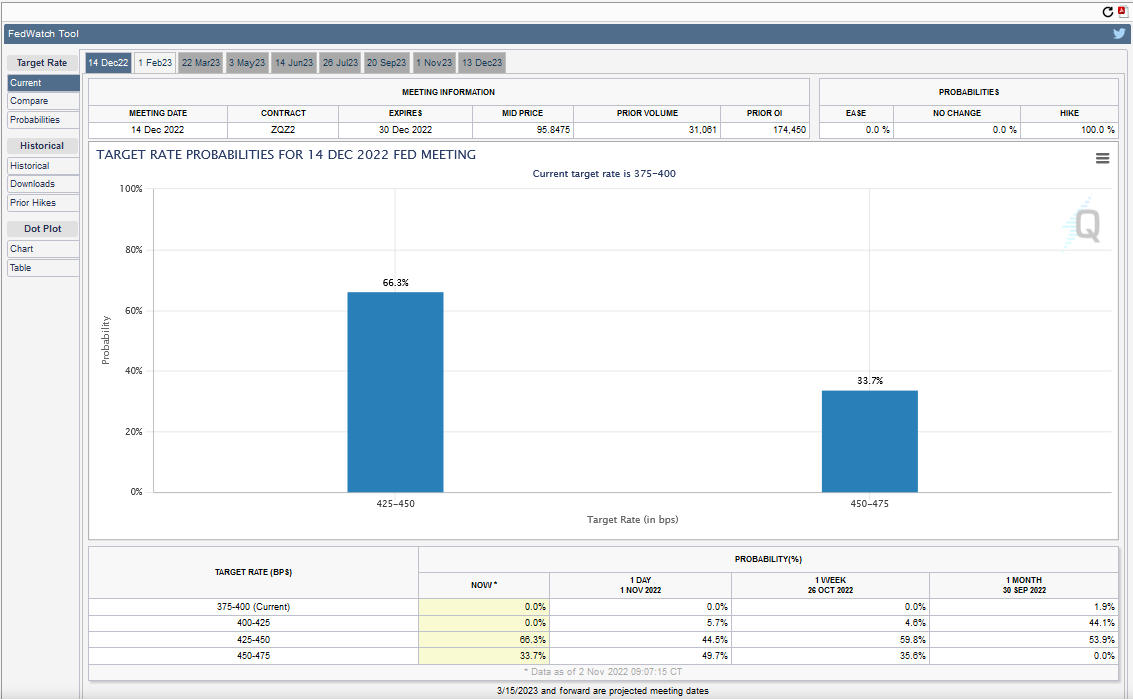The width and height of the screenshot is (1133, 700).
Task: Click the 30 Dec 2022 expiry cell
Action: coord(405,130)
